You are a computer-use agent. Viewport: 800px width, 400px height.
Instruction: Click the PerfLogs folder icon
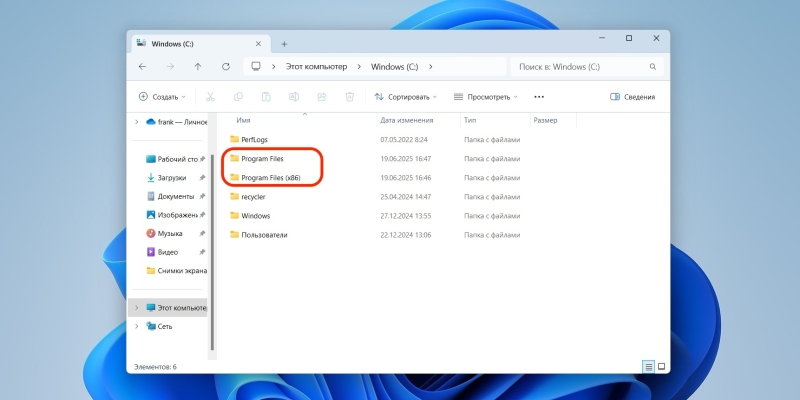pyautogui.click(x=234, y=139)
